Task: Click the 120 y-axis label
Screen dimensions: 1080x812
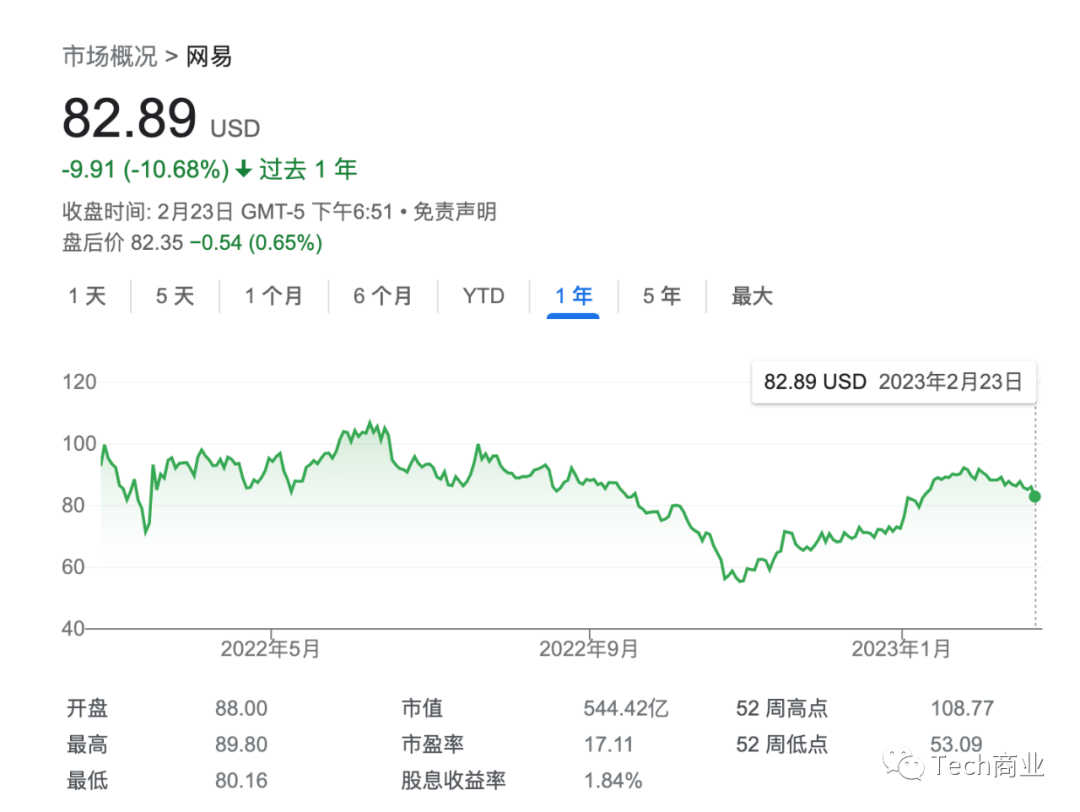Action: 79,382
